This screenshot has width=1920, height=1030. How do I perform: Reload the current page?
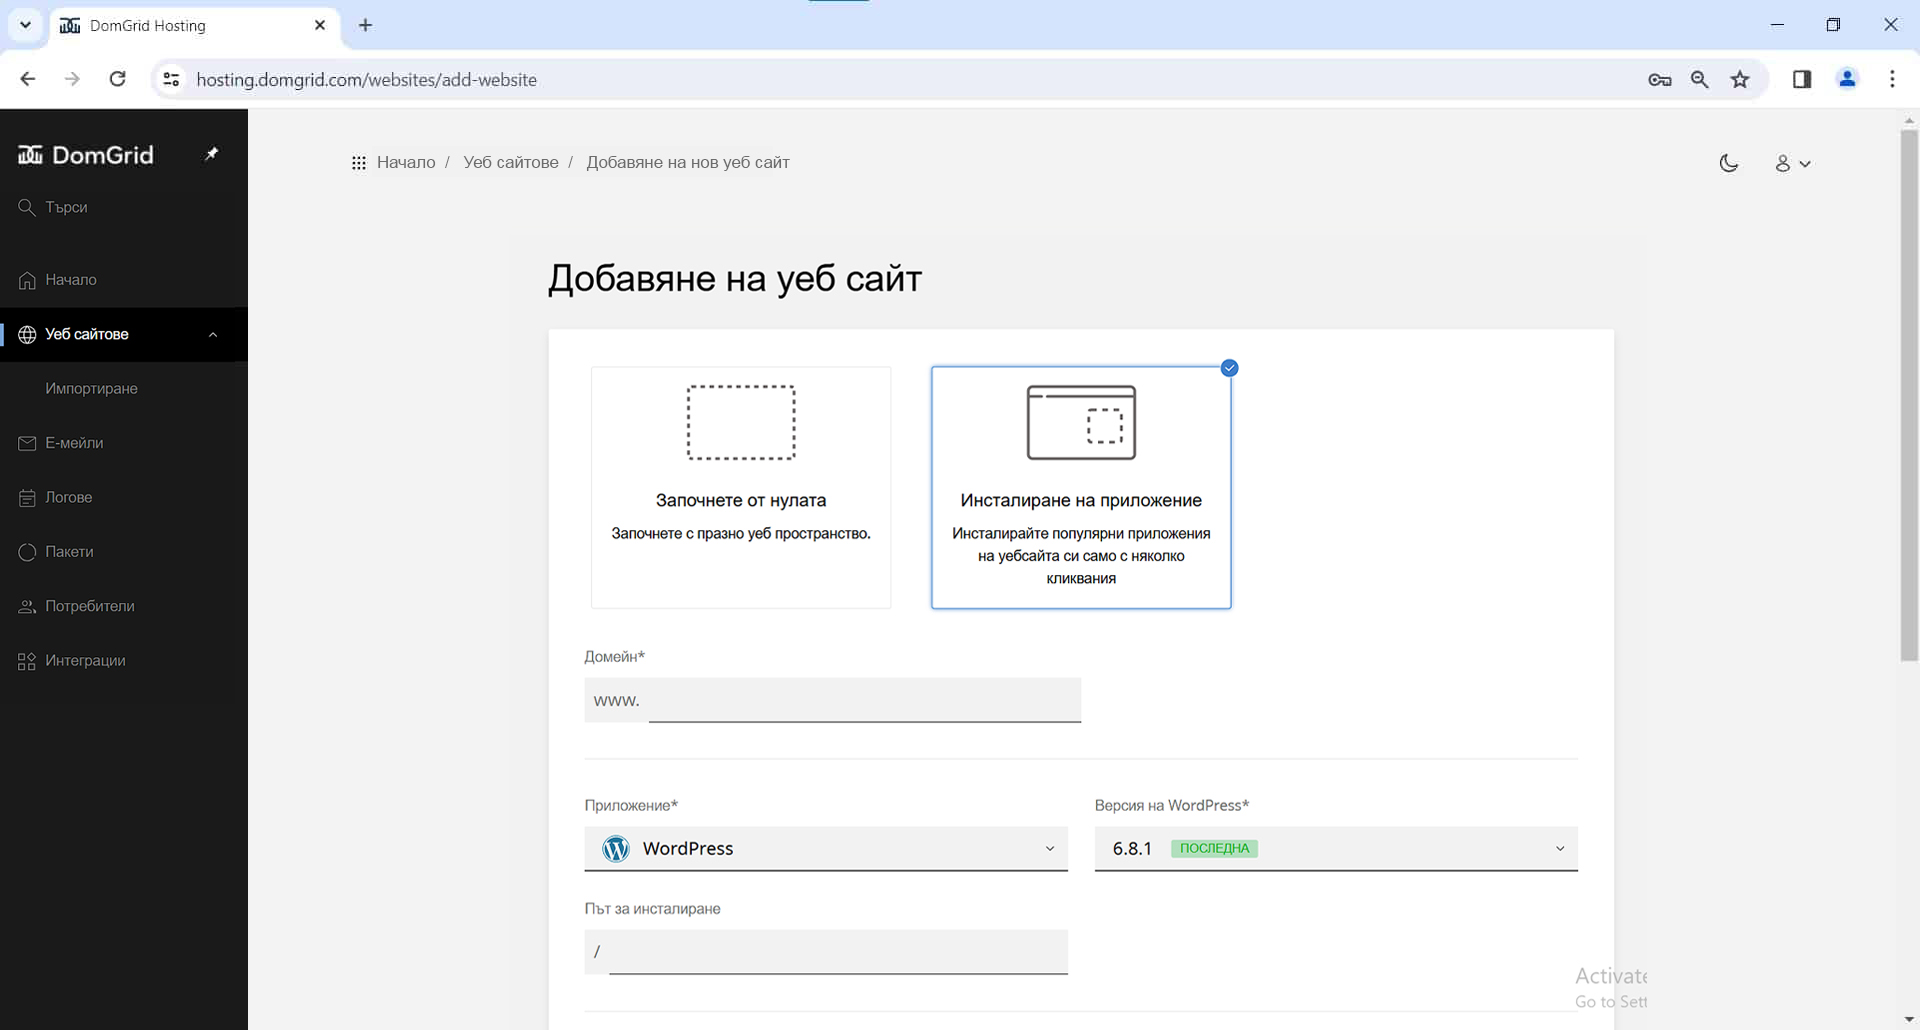tap(117, 79)
